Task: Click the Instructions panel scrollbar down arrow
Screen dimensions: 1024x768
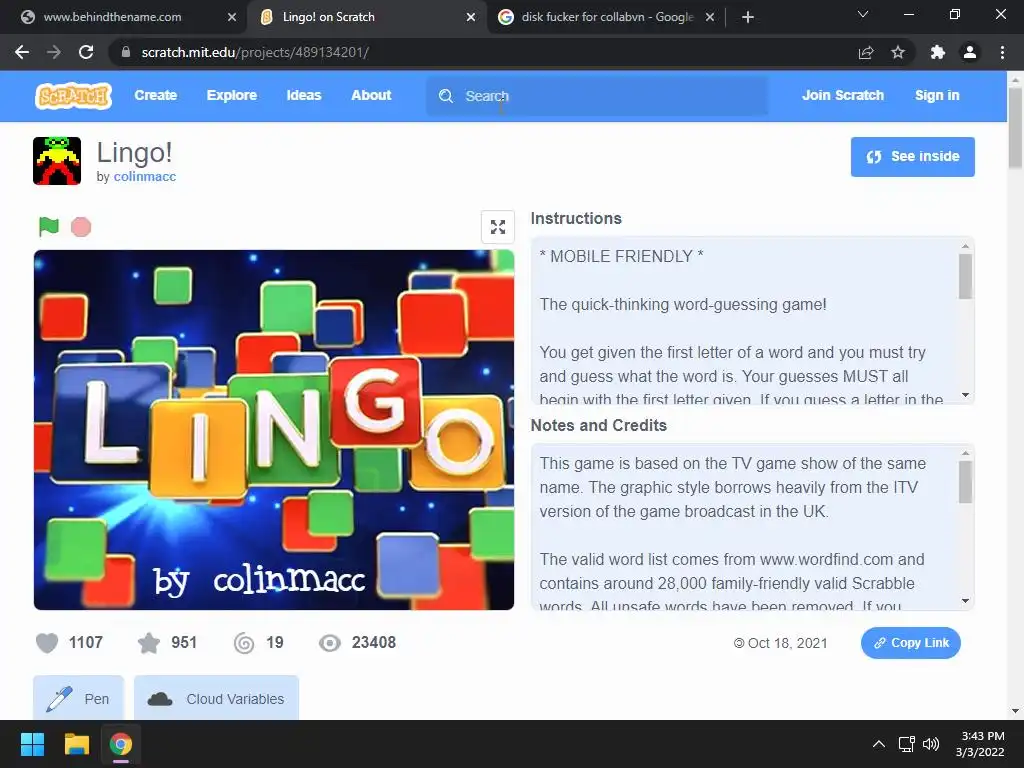Action: (965, 395)
